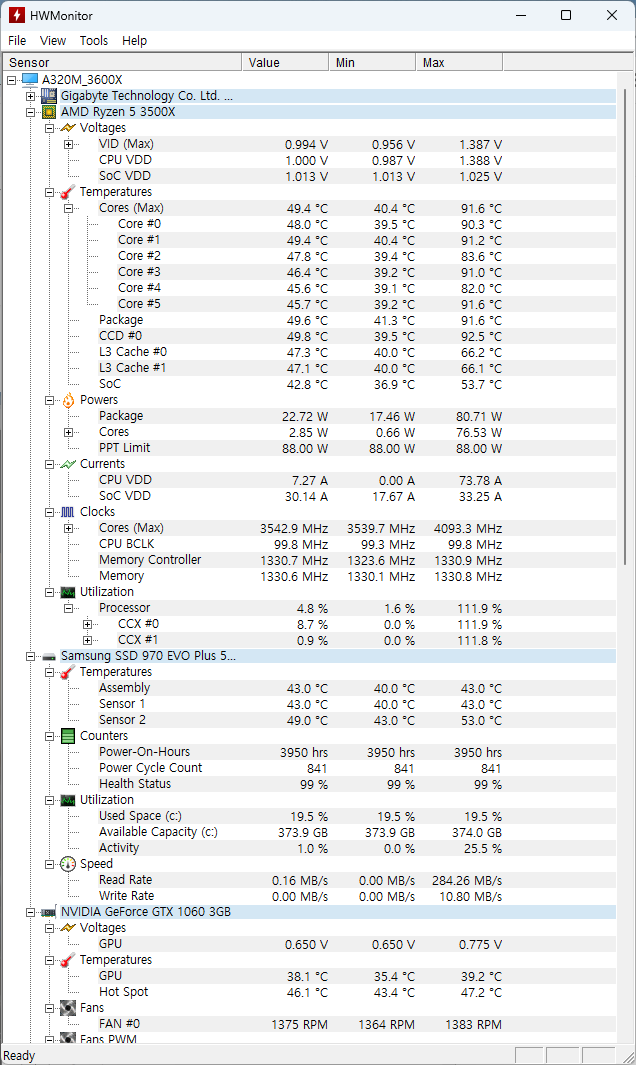Expand the VID (Max) voltages entry
This screenshot has width=636, height=1065.
[x=69, y=144]
